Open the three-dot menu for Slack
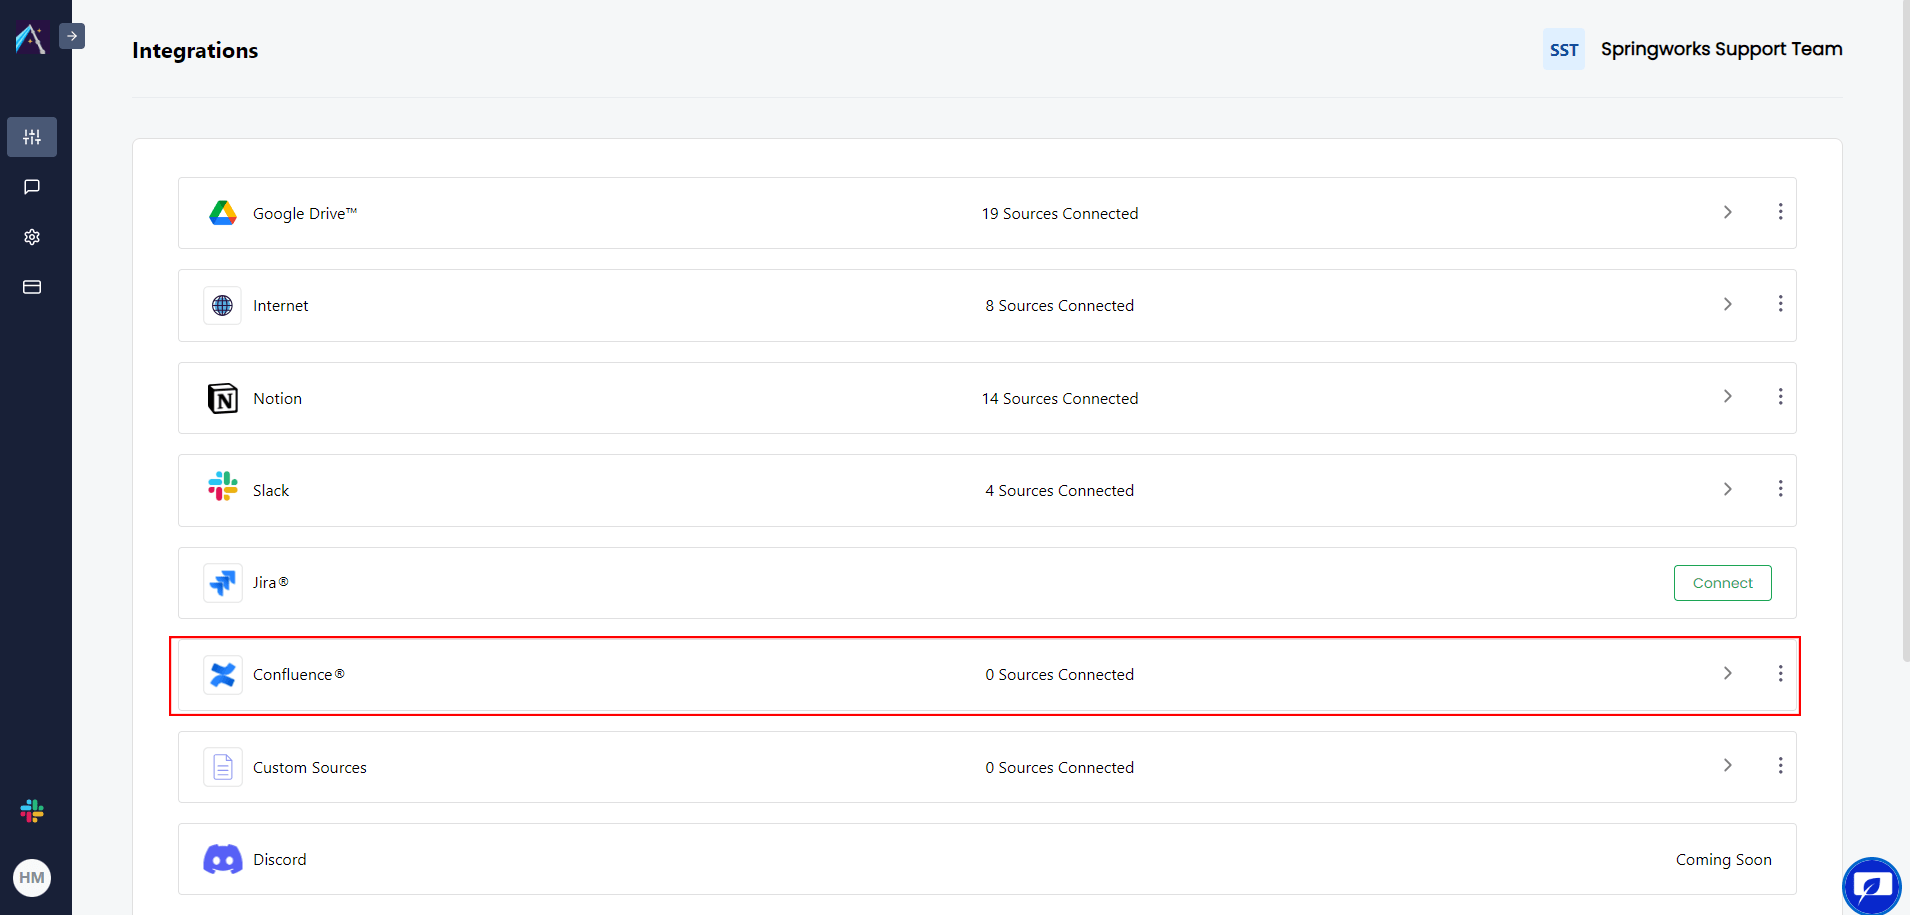The image size is (1910, 915). coord(1780,489)
